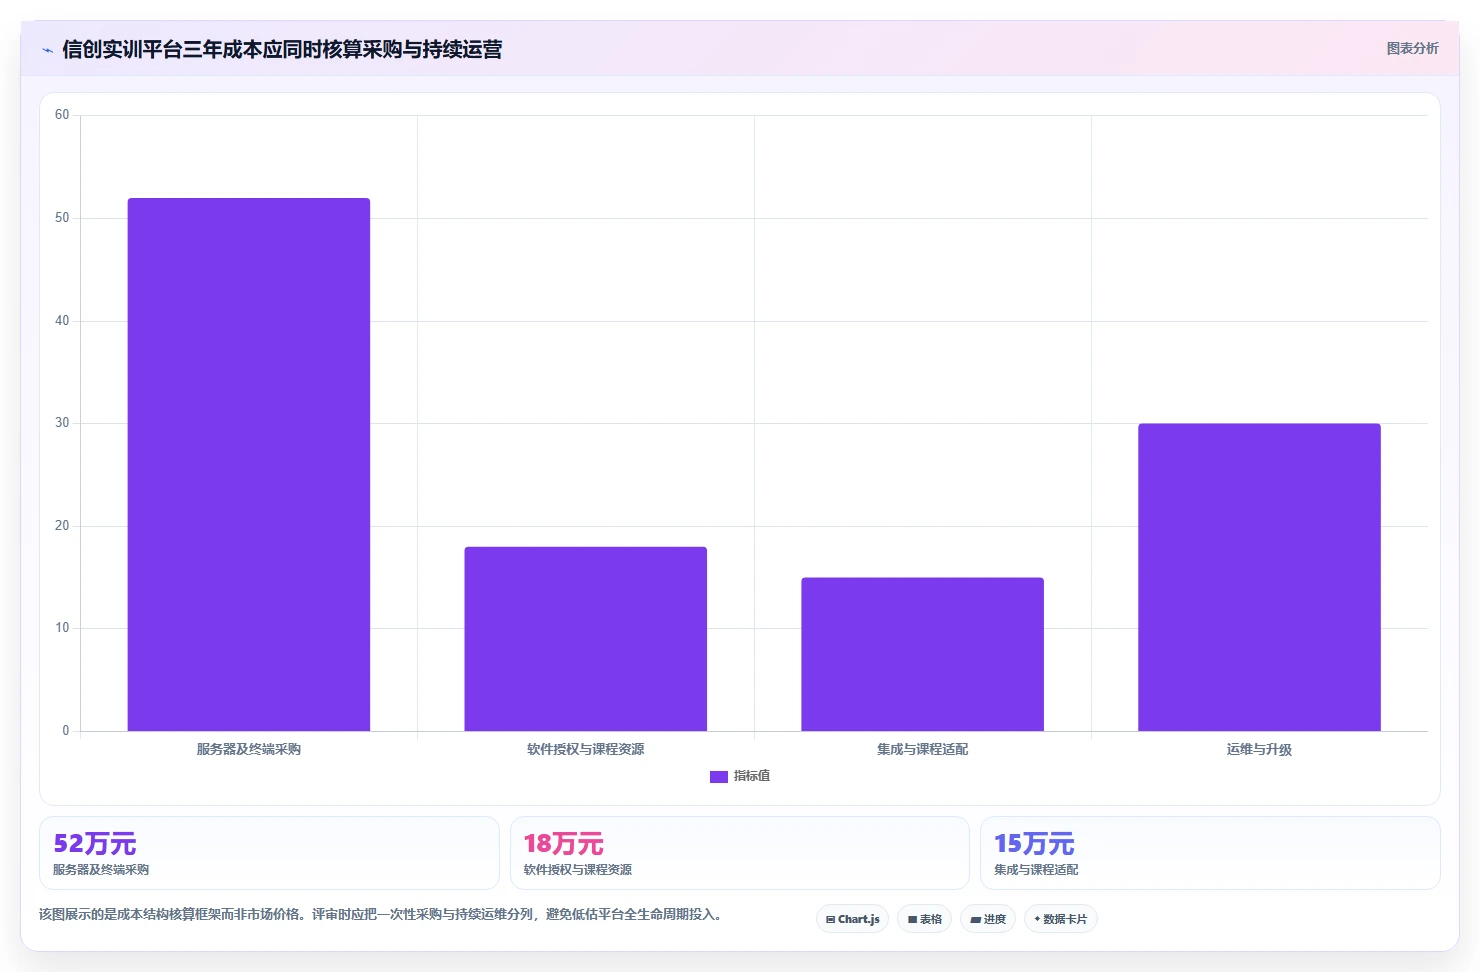Click the 图表分析 label in the header
This screenshot has width=1480, height=972.
[x=1412, y=48]
